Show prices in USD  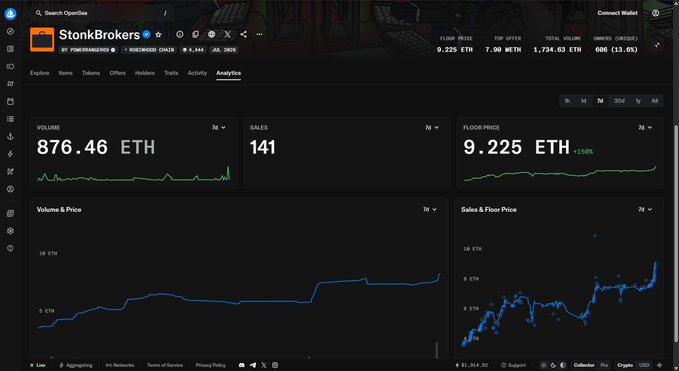point(644,365)
